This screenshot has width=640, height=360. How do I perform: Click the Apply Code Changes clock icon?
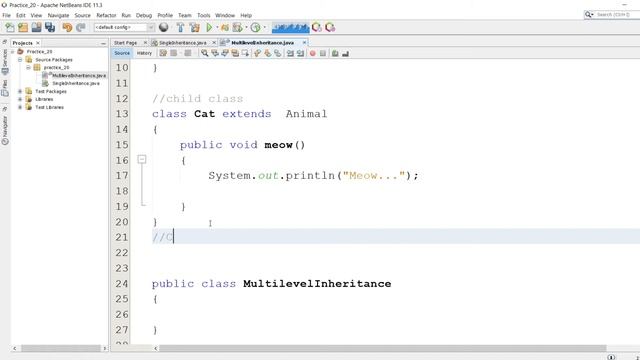(256, 27)
